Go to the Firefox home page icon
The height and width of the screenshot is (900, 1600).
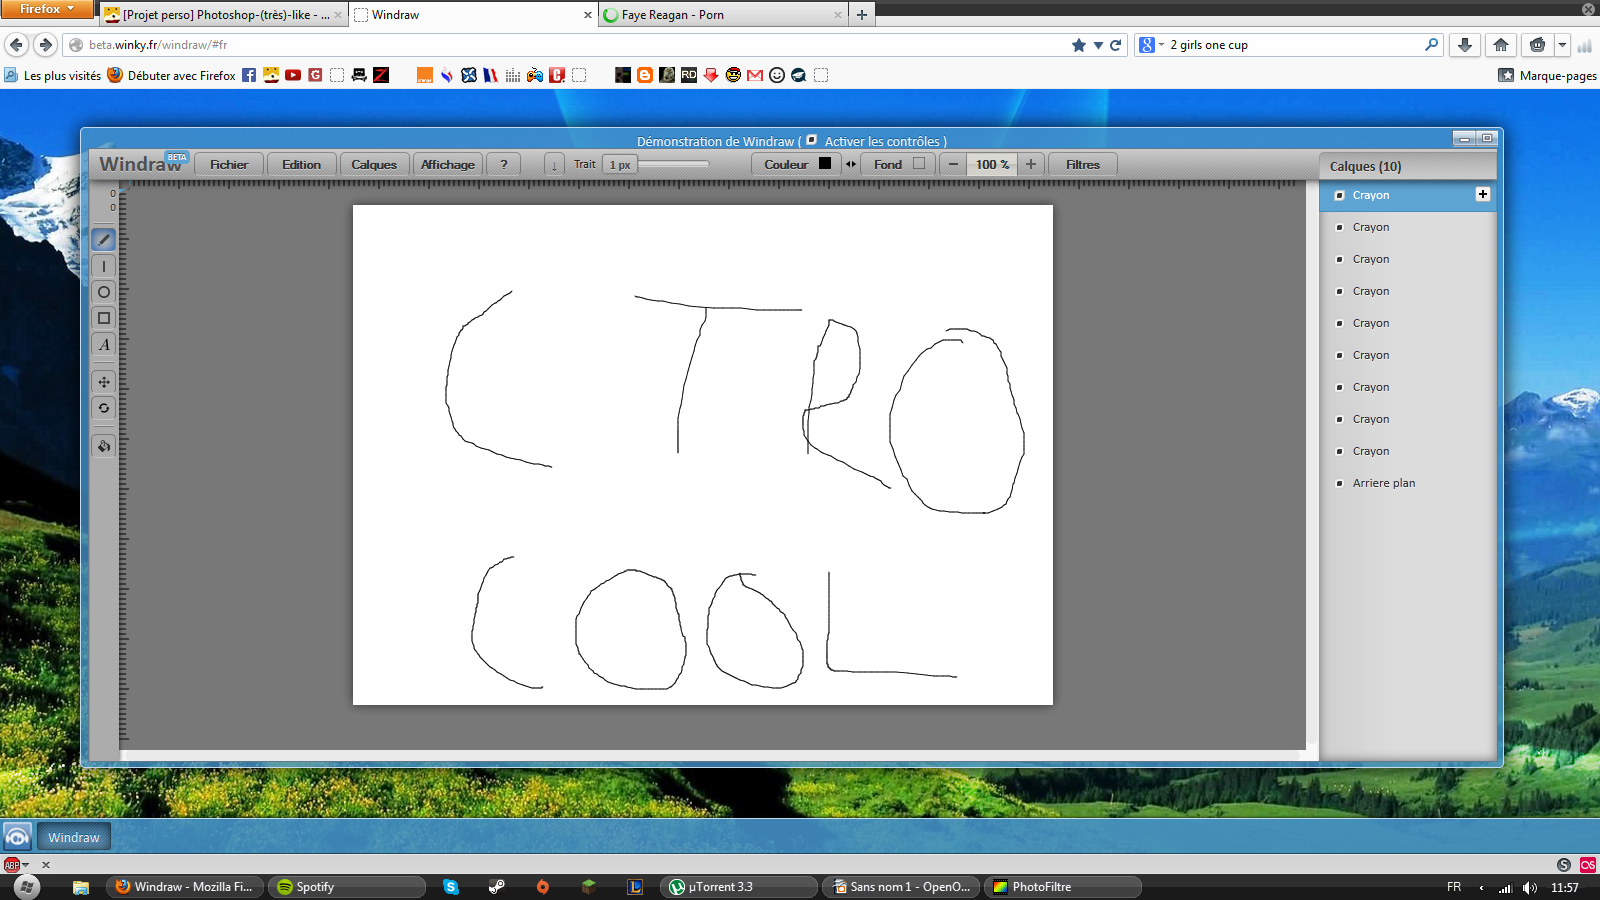coord(1501,45)
